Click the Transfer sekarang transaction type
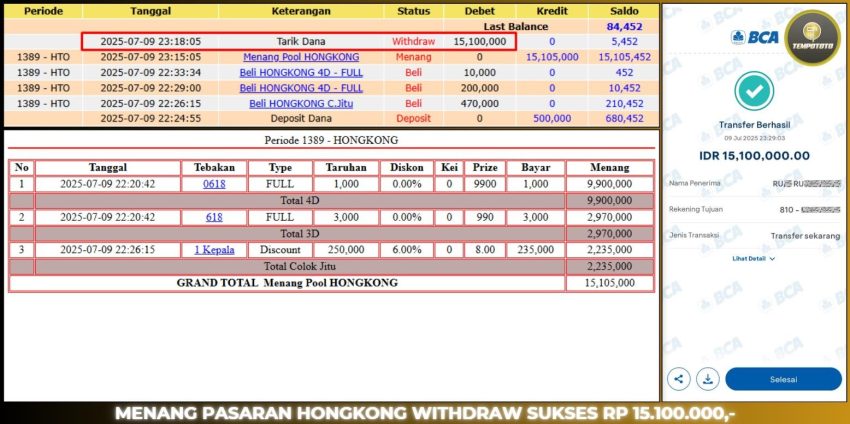The height and width of the screenshot is (424, 850). coord(806,236)
